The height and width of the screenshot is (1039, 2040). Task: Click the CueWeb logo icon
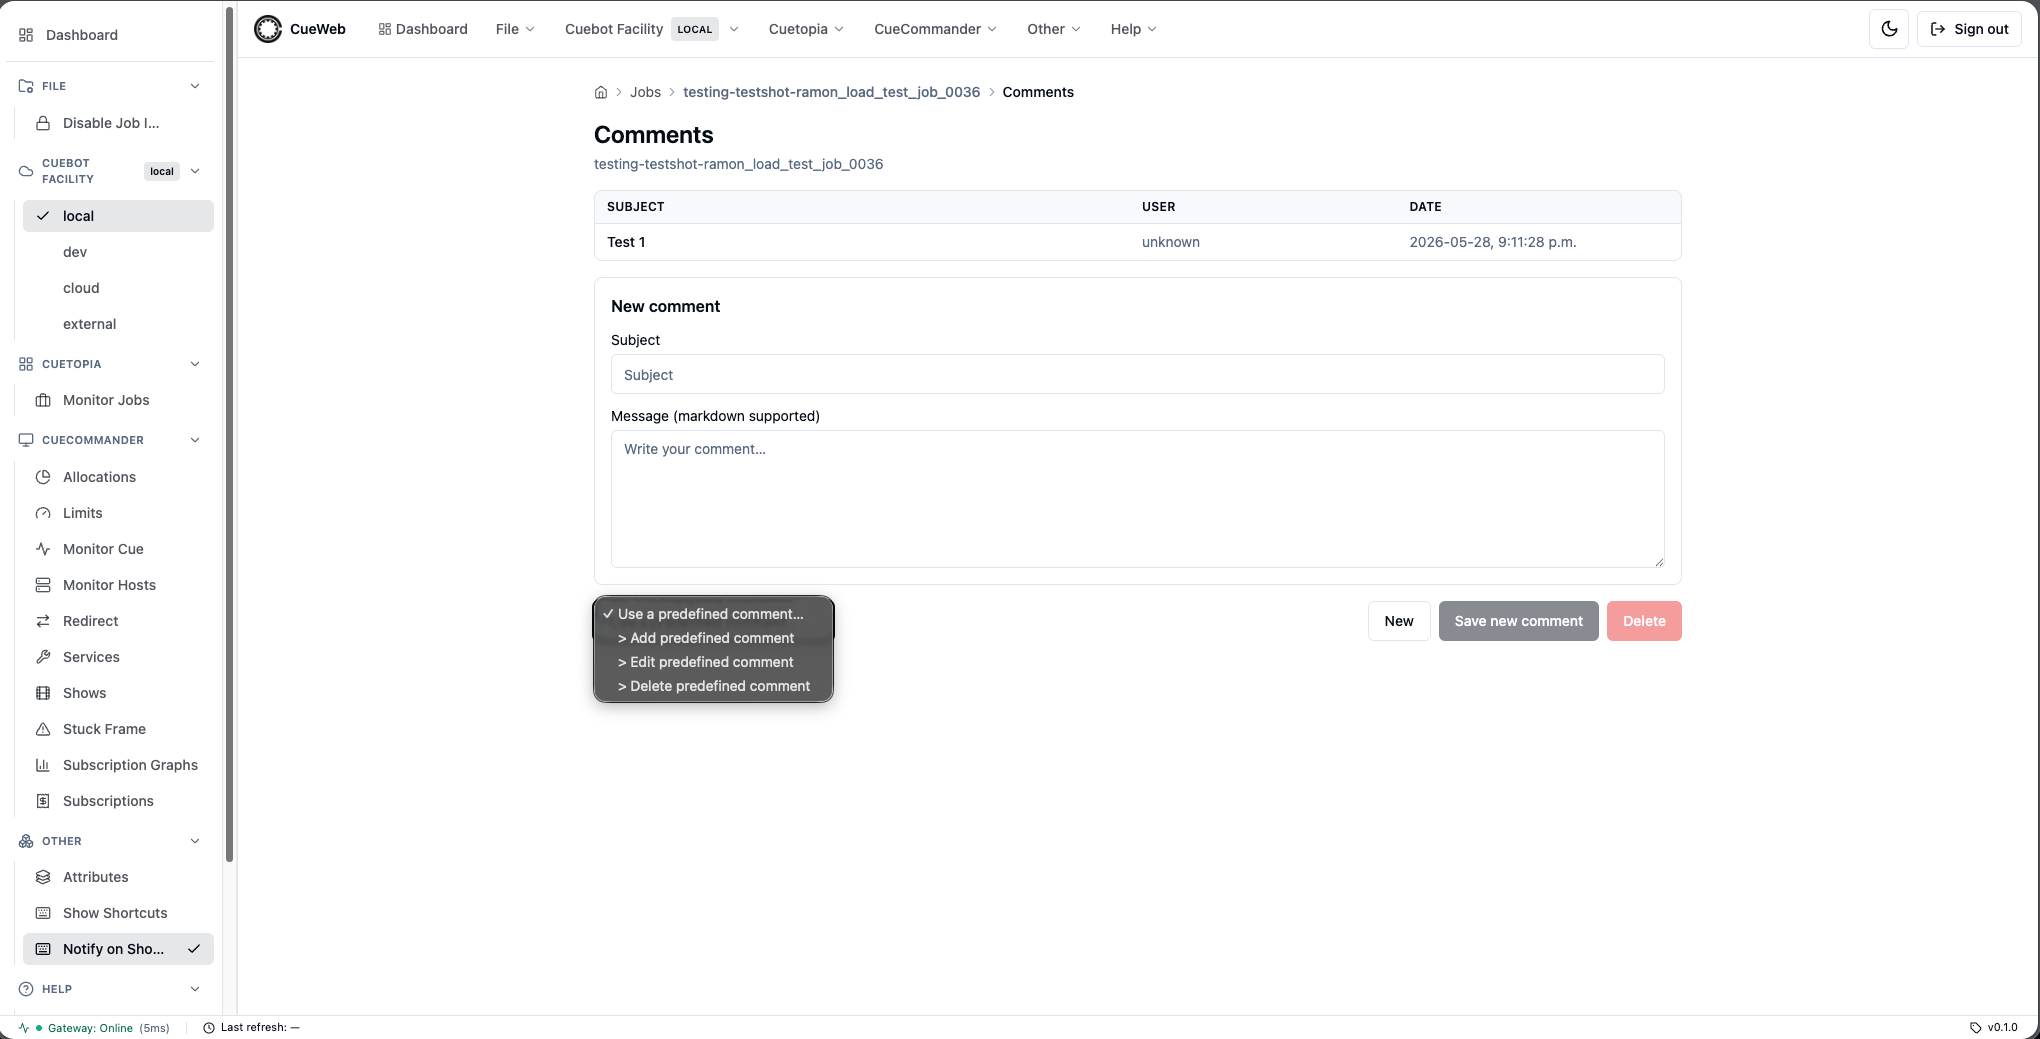(268, 29)
